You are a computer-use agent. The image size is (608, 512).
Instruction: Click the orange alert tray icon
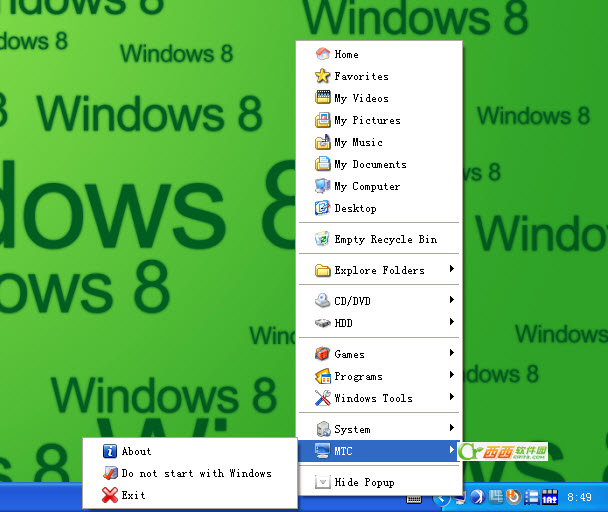coord(513,496)
